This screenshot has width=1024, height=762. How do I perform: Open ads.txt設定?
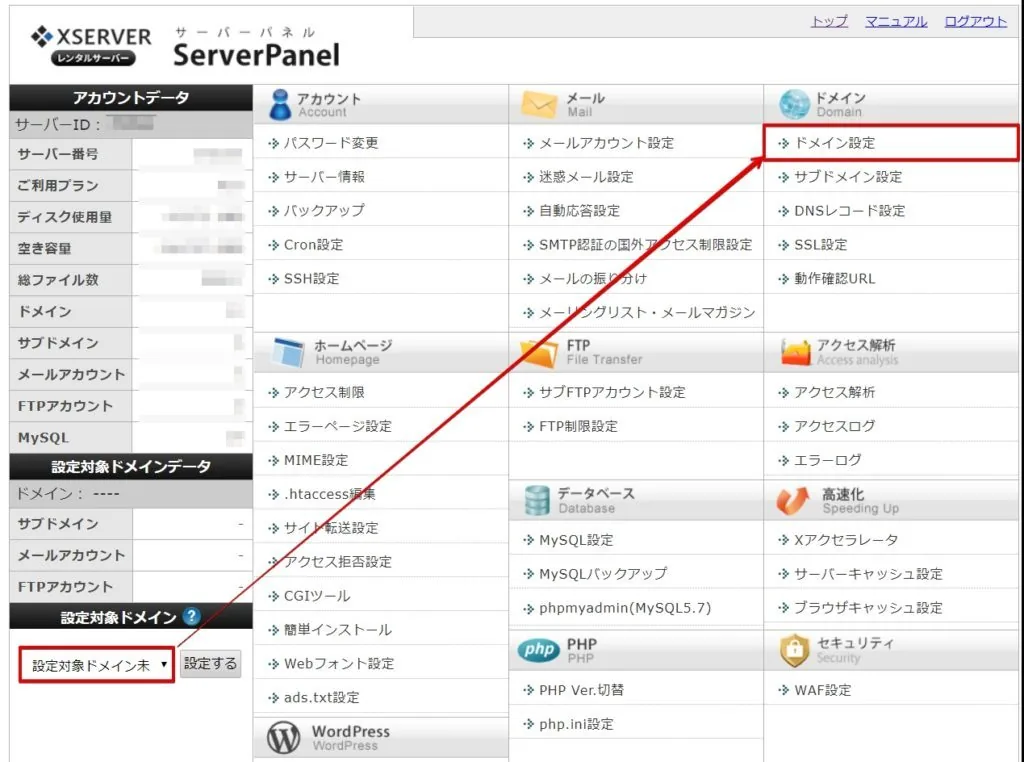321,698
